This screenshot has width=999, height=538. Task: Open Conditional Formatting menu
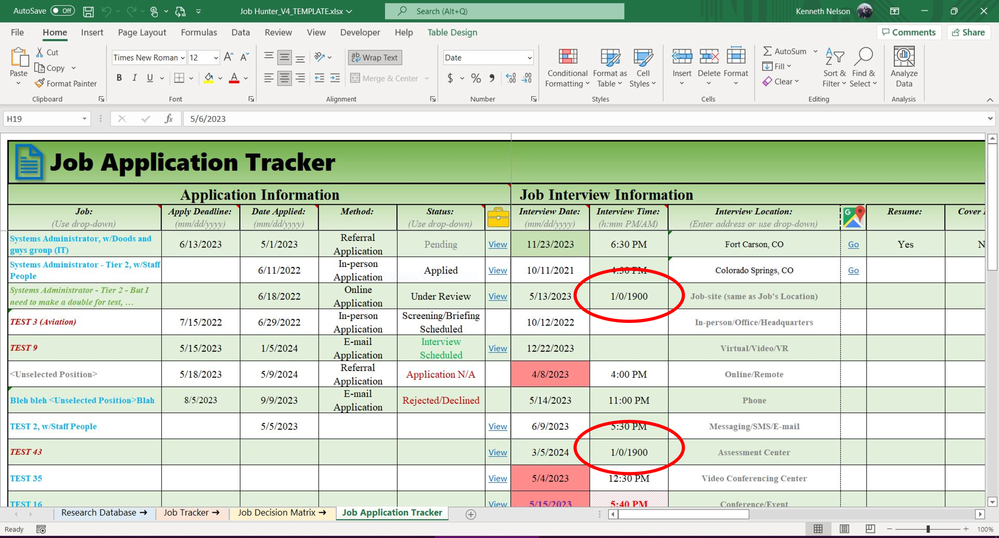pos(567,67)
